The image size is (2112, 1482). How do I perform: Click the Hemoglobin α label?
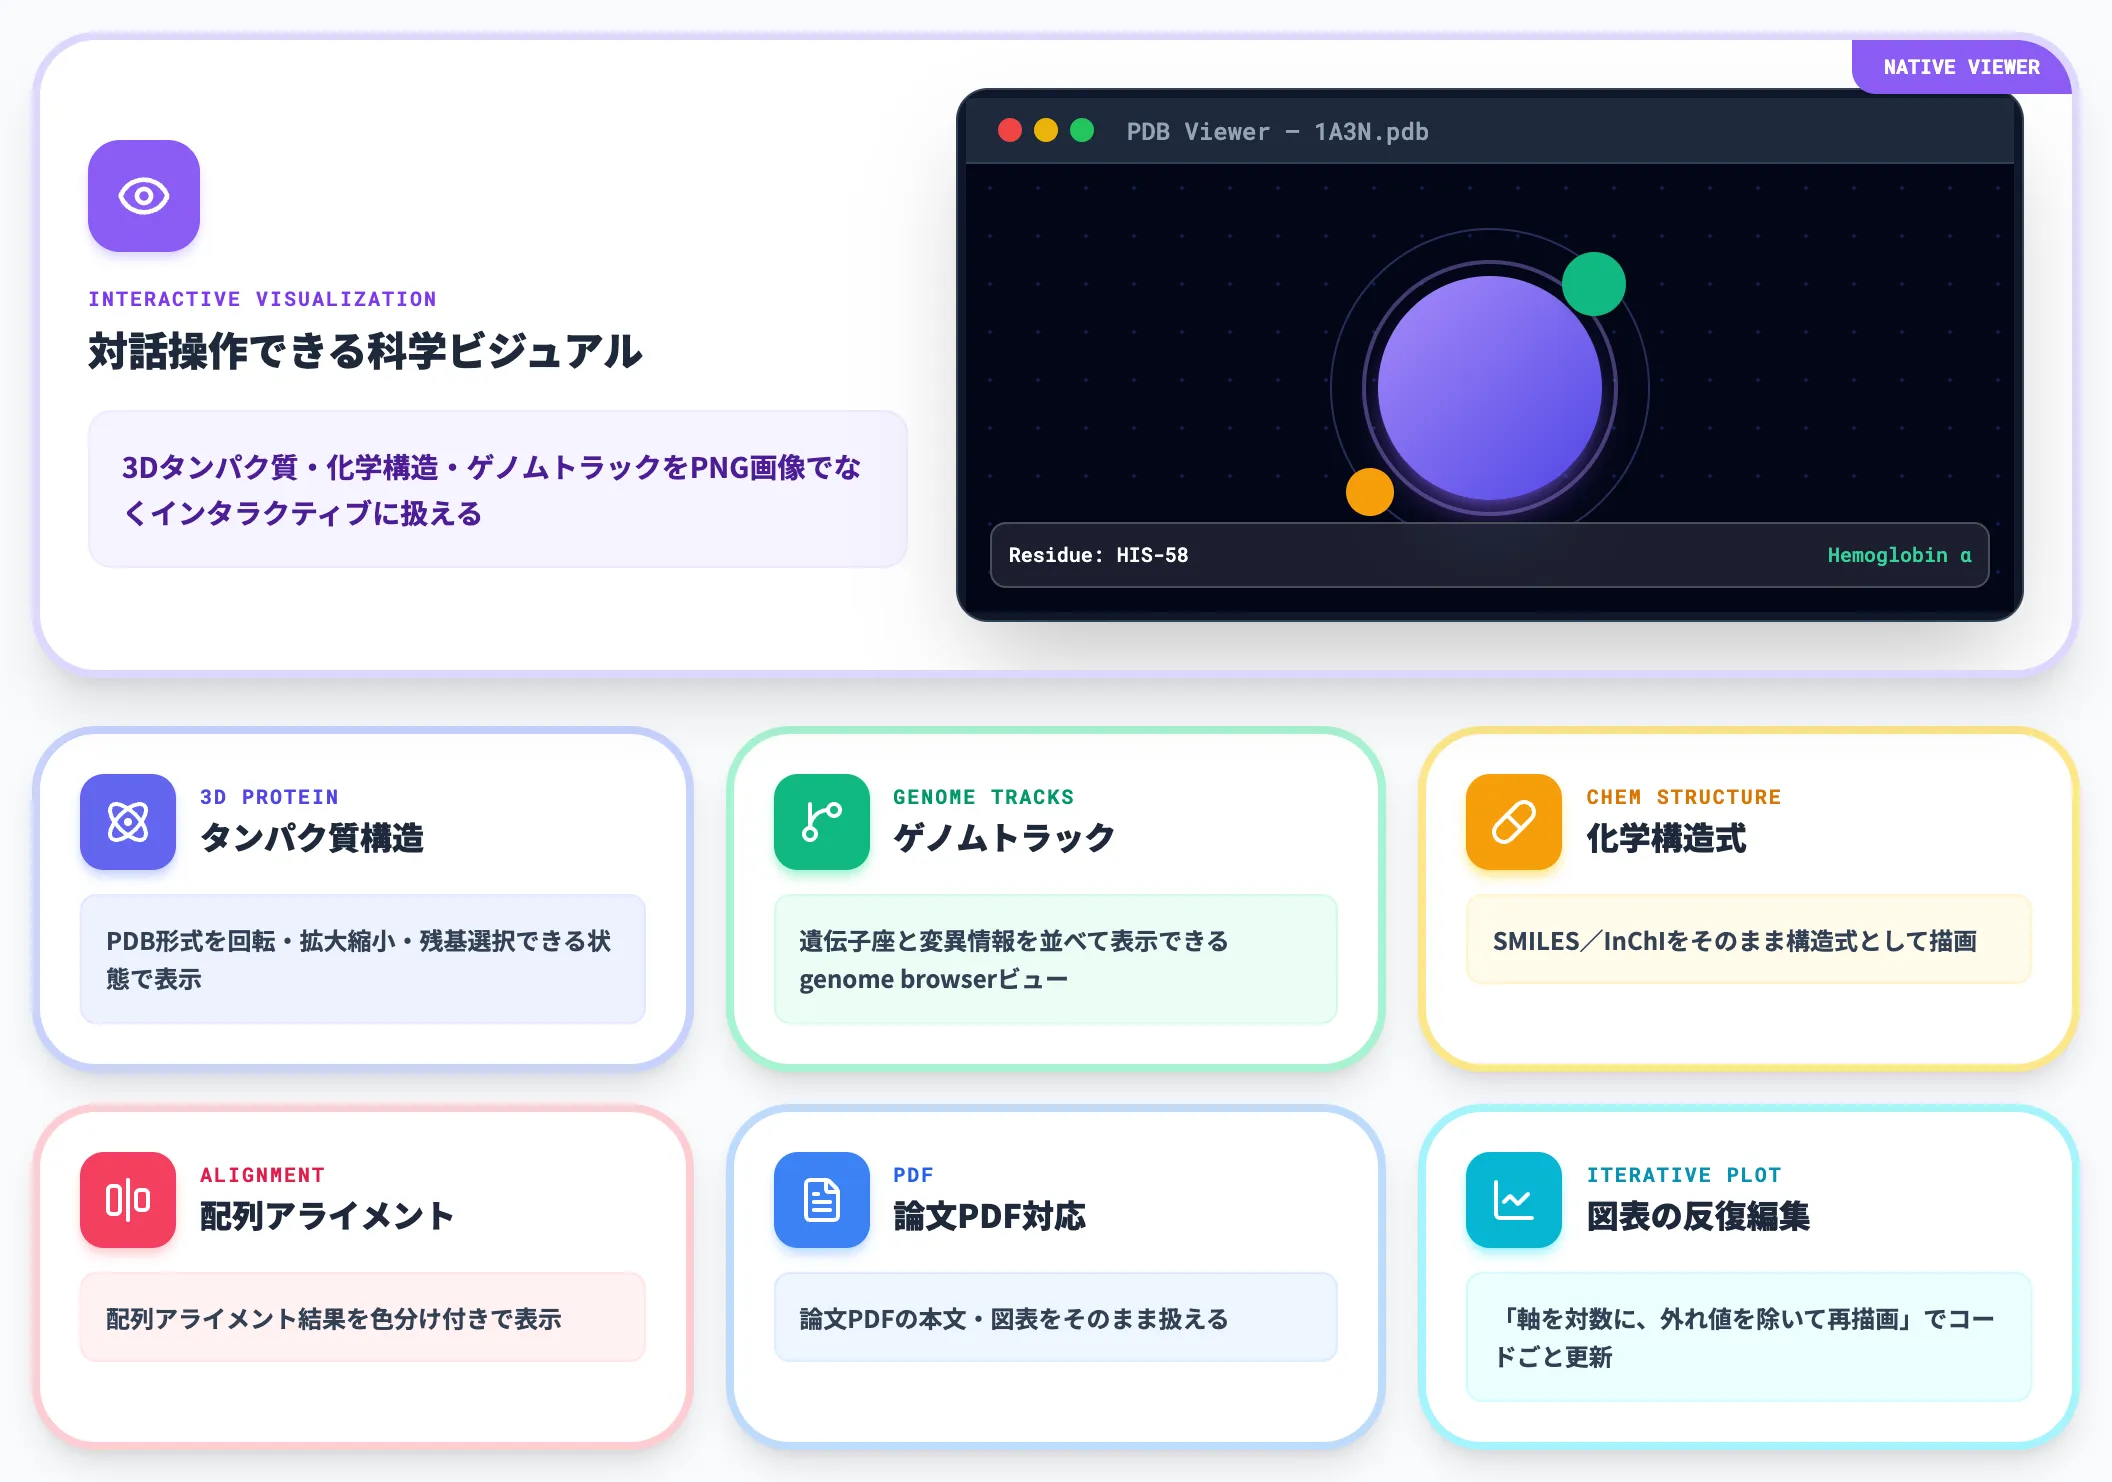(x=1899, y=555)
